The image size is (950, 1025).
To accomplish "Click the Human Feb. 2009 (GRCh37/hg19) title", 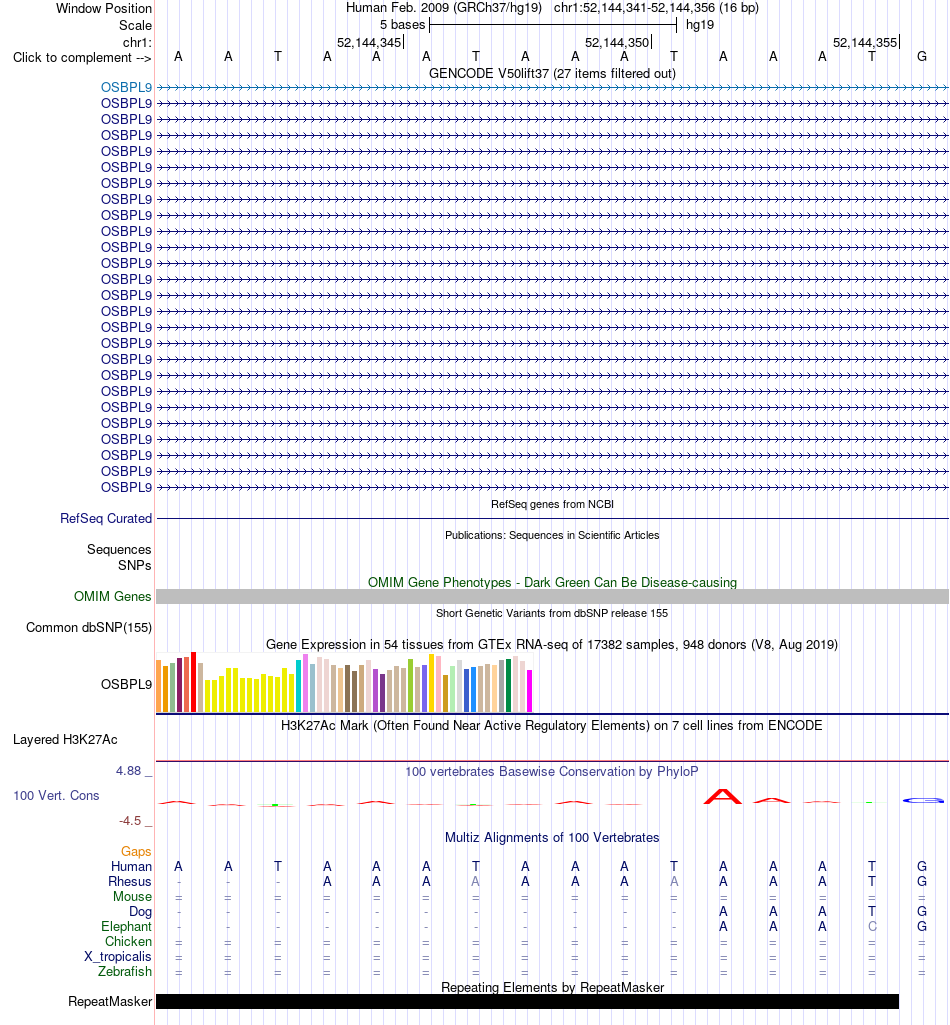I will point(443,8).
